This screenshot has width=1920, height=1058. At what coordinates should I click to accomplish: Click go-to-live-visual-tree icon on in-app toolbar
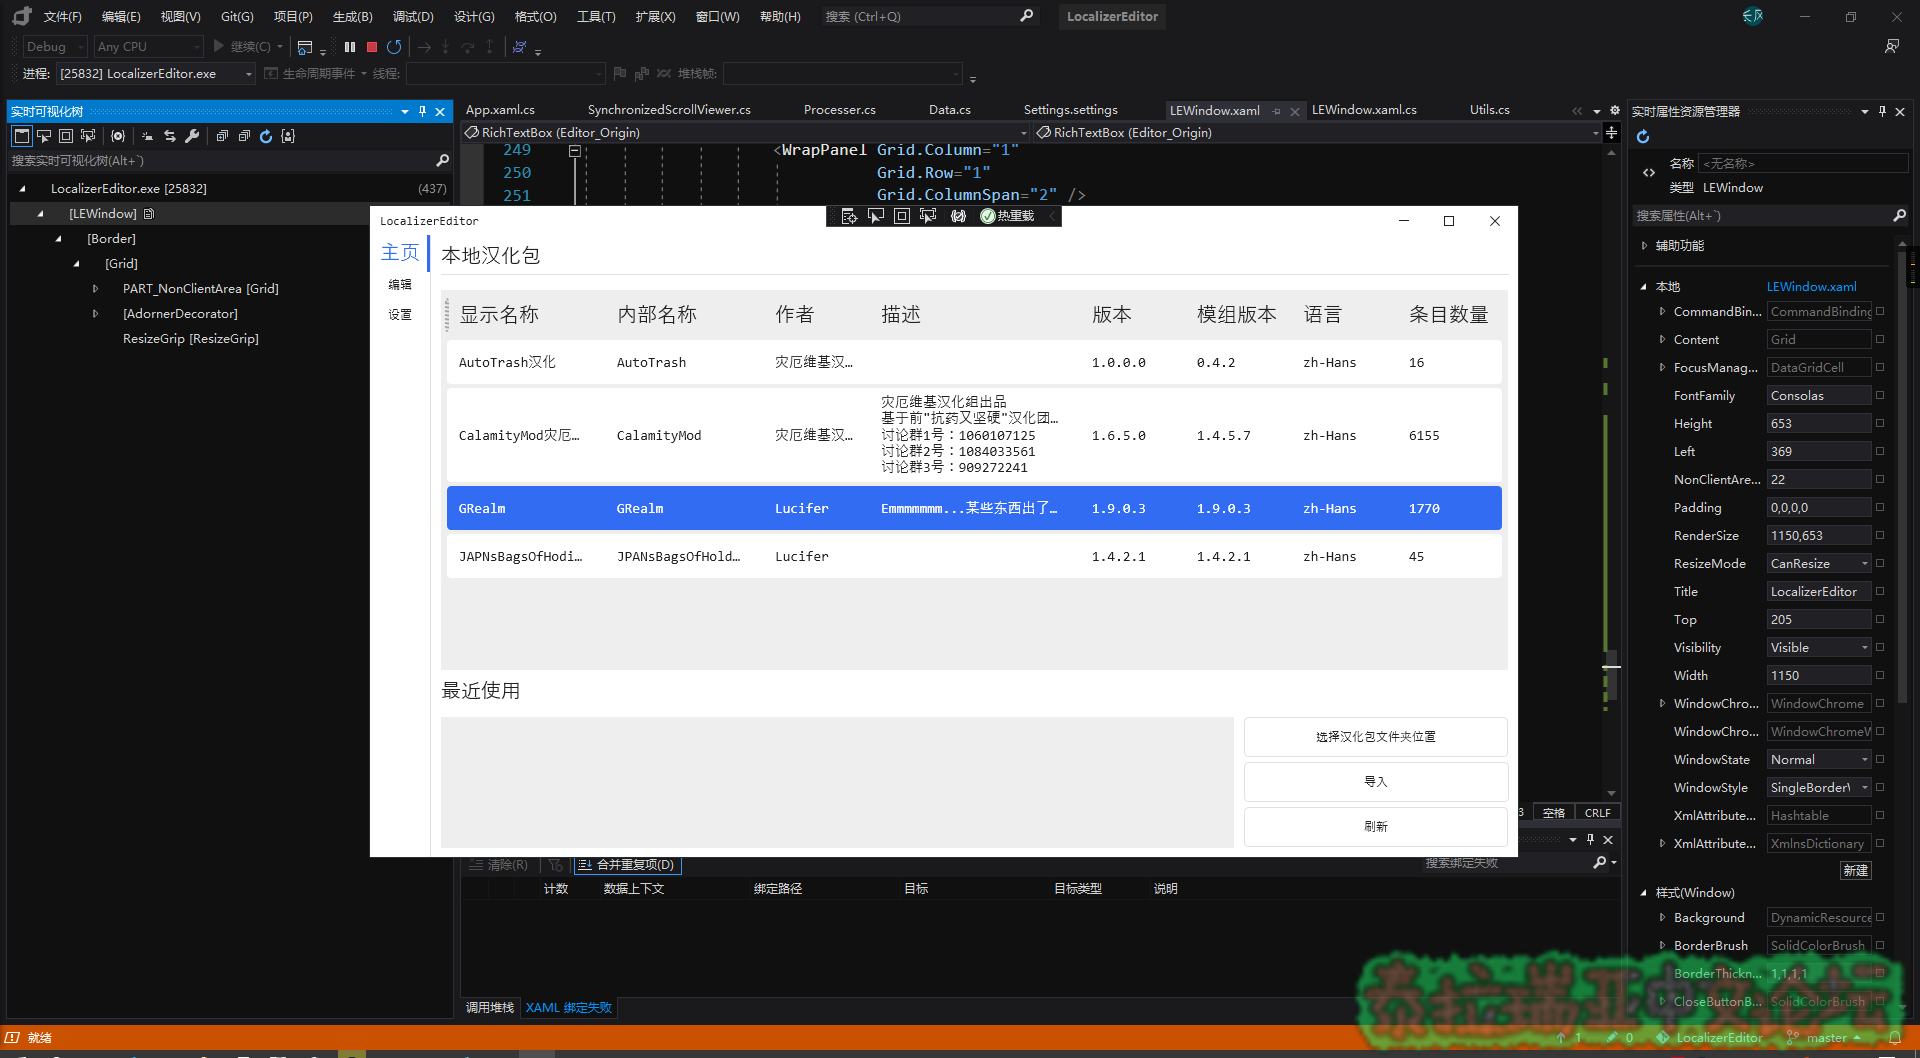[849, 216]
